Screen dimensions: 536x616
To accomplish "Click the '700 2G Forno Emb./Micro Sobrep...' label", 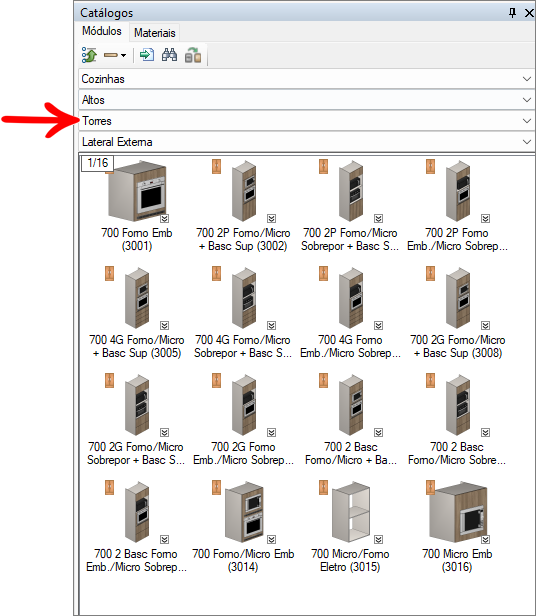I will (243, 453).
